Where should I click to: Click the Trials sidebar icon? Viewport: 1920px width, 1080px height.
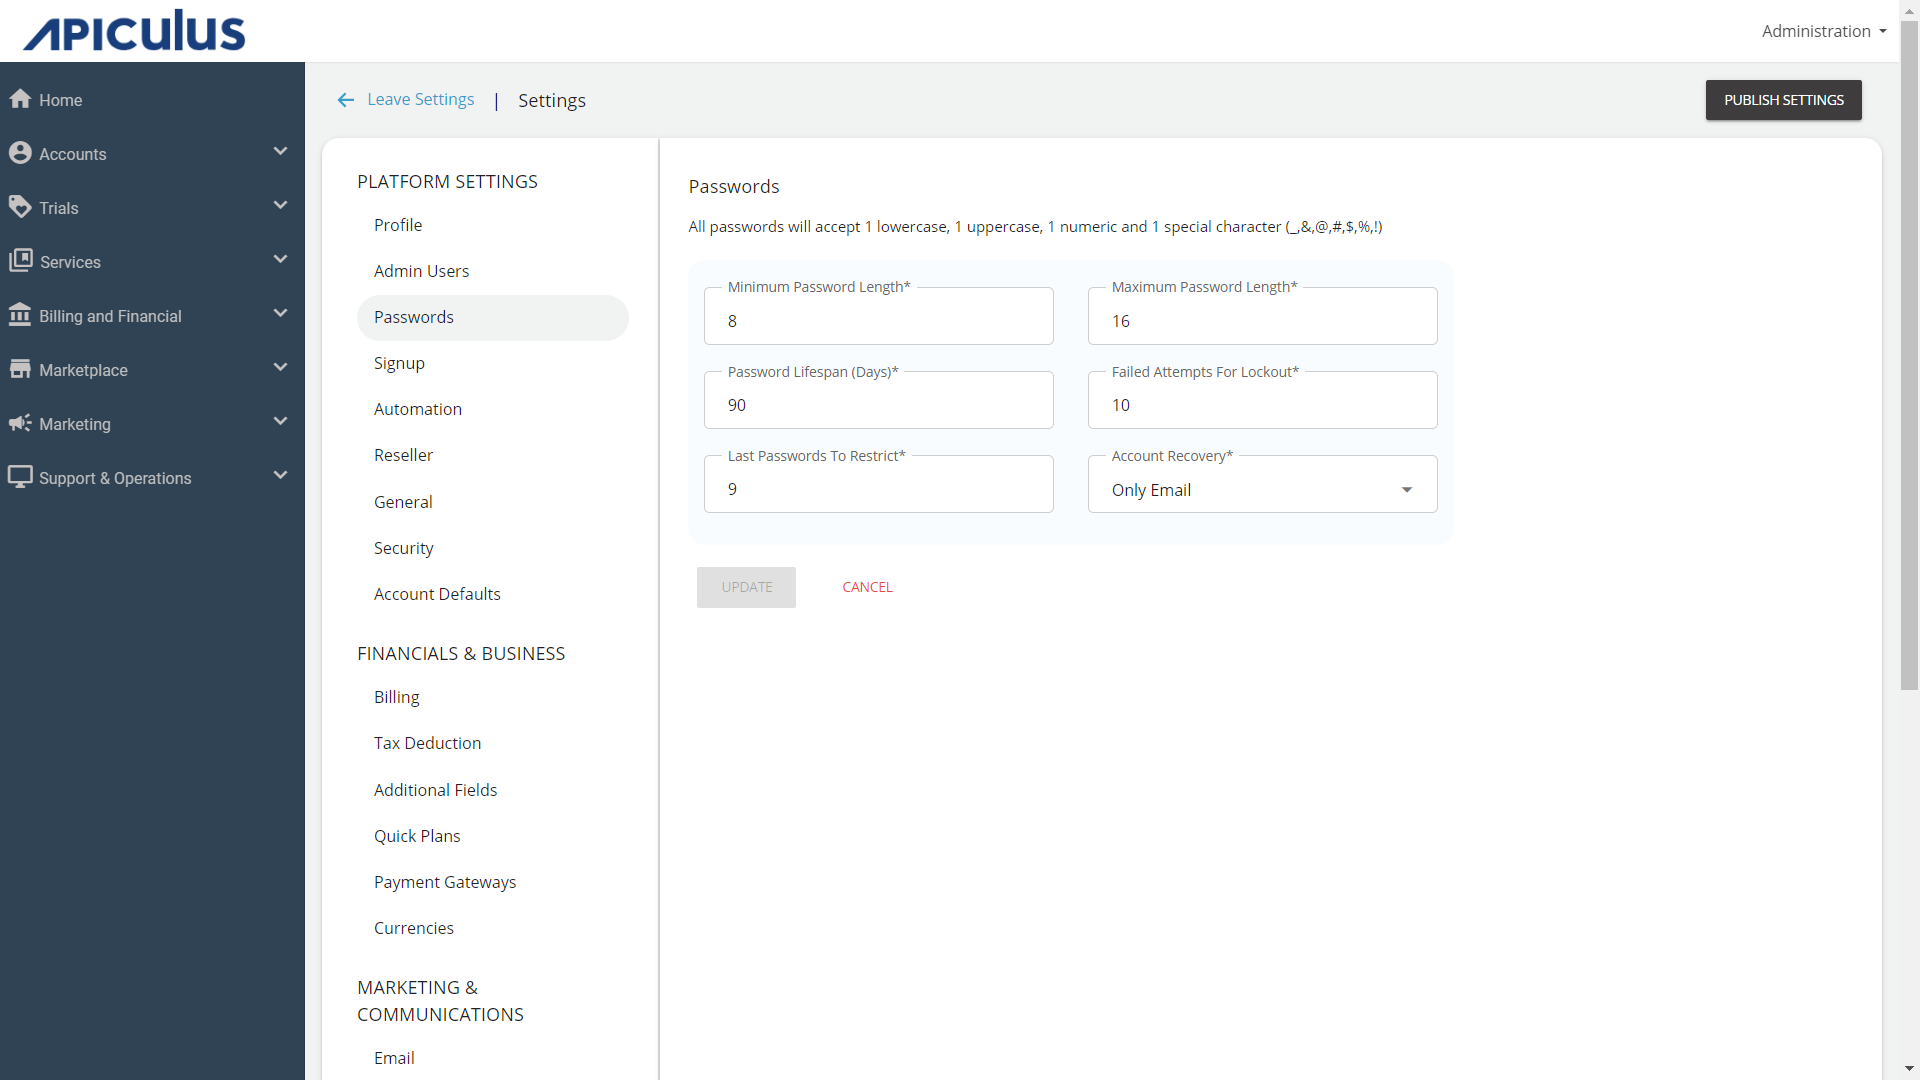coord(21,207)
